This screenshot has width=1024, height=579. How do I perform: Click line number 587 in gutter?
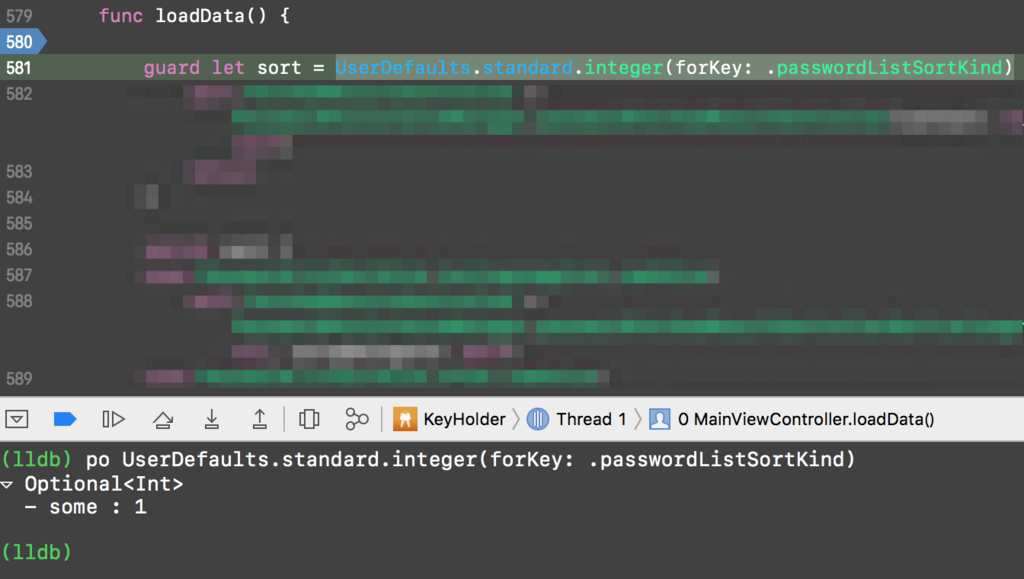tap(19, 275)
